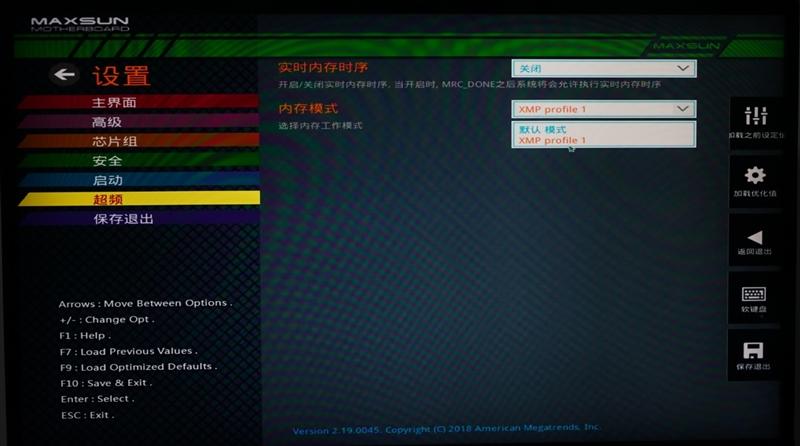This screenshot has width=800, height=446.
Task: Click the F9 : Load Optimized Defaults hint
Action: point(138,367)
